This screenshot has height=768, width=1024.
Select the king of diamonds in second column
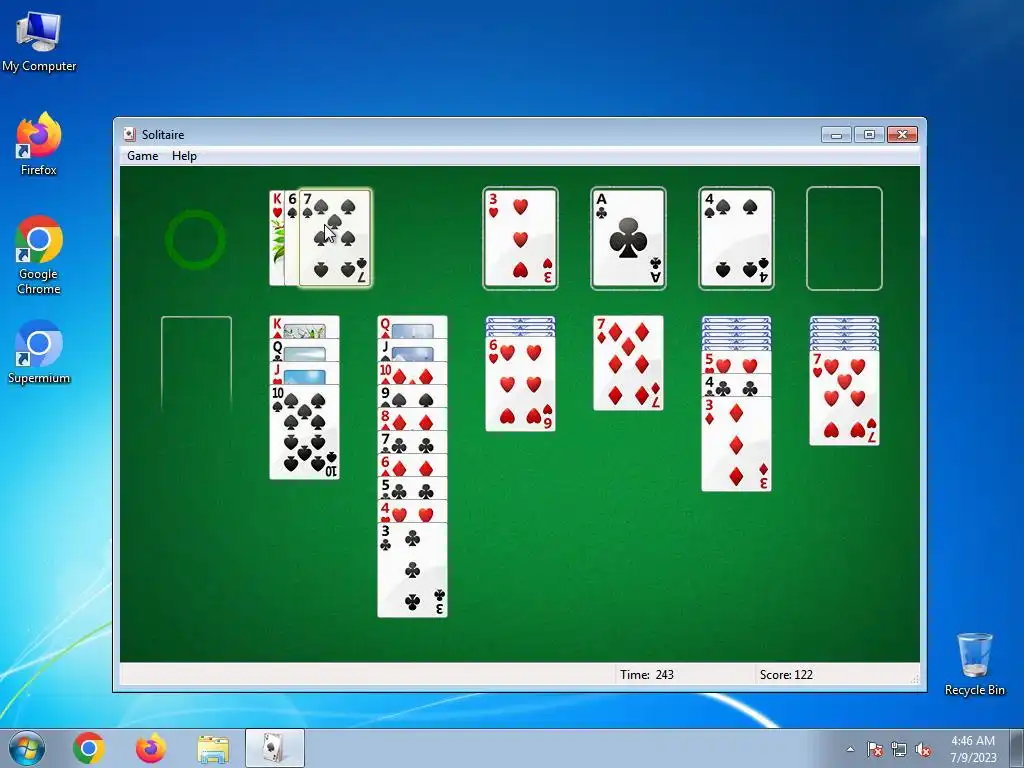pyautogui.click(x=304, y=327)
